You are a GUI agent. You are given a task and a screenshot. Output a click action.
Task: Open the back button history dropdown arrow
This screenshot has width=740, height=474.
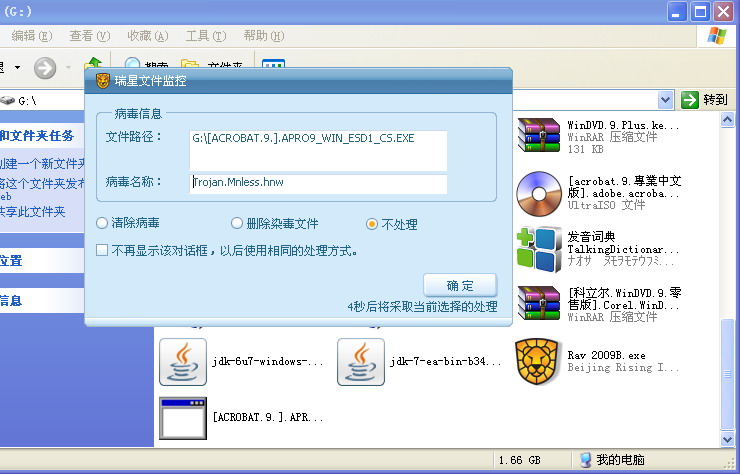pyautogui.click(x=17, y=68)
